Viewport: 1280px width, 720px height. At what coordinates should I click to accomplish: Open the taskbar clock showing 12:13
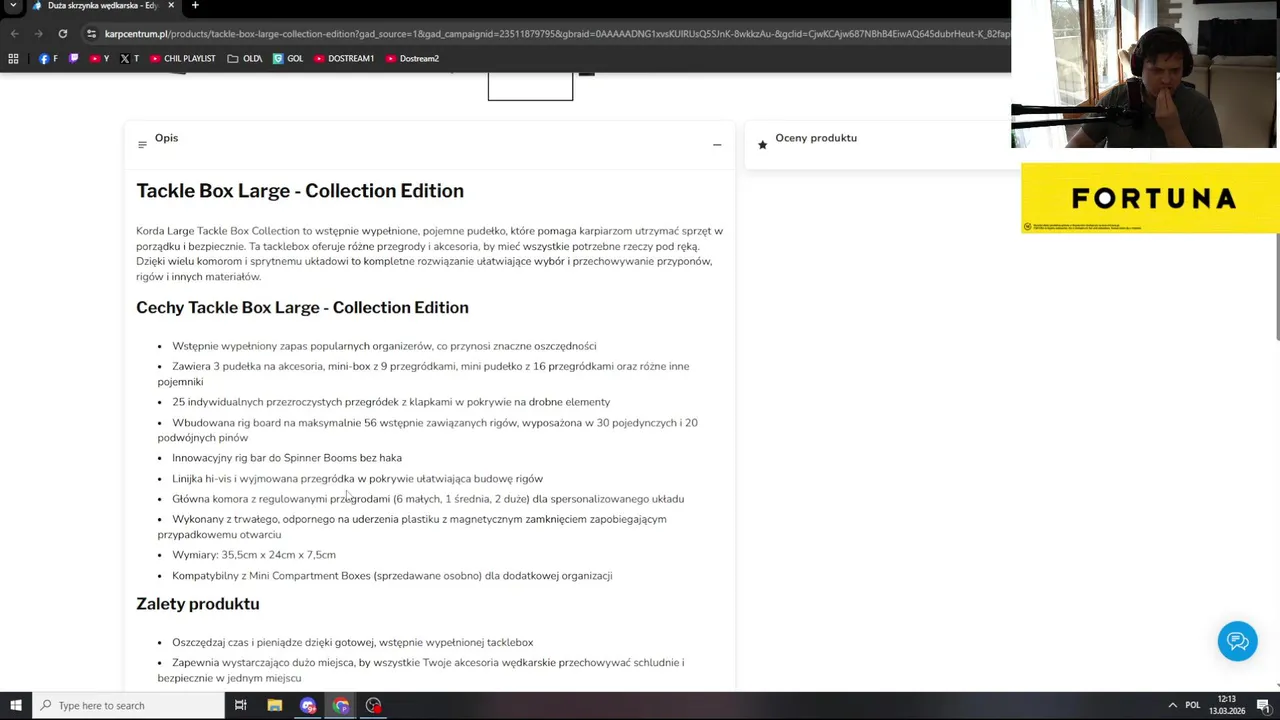[x=1227, y=705]
